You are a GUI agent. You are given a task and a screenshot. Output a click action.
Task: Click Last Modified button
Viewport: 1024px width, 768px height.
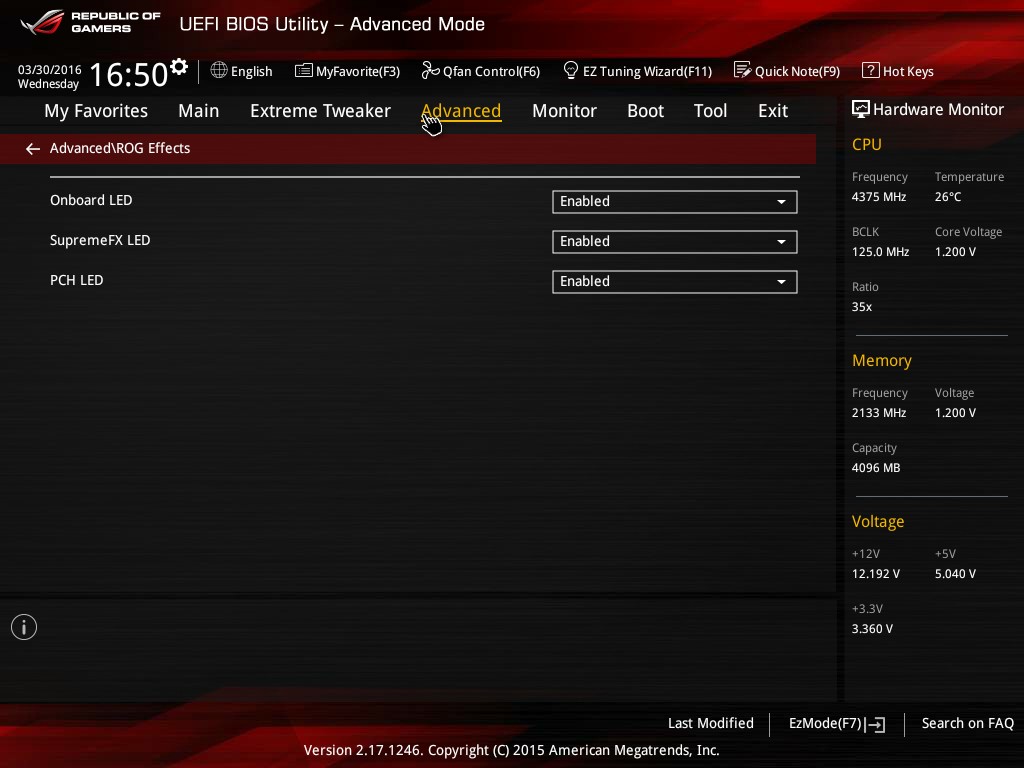pos(711,723)
